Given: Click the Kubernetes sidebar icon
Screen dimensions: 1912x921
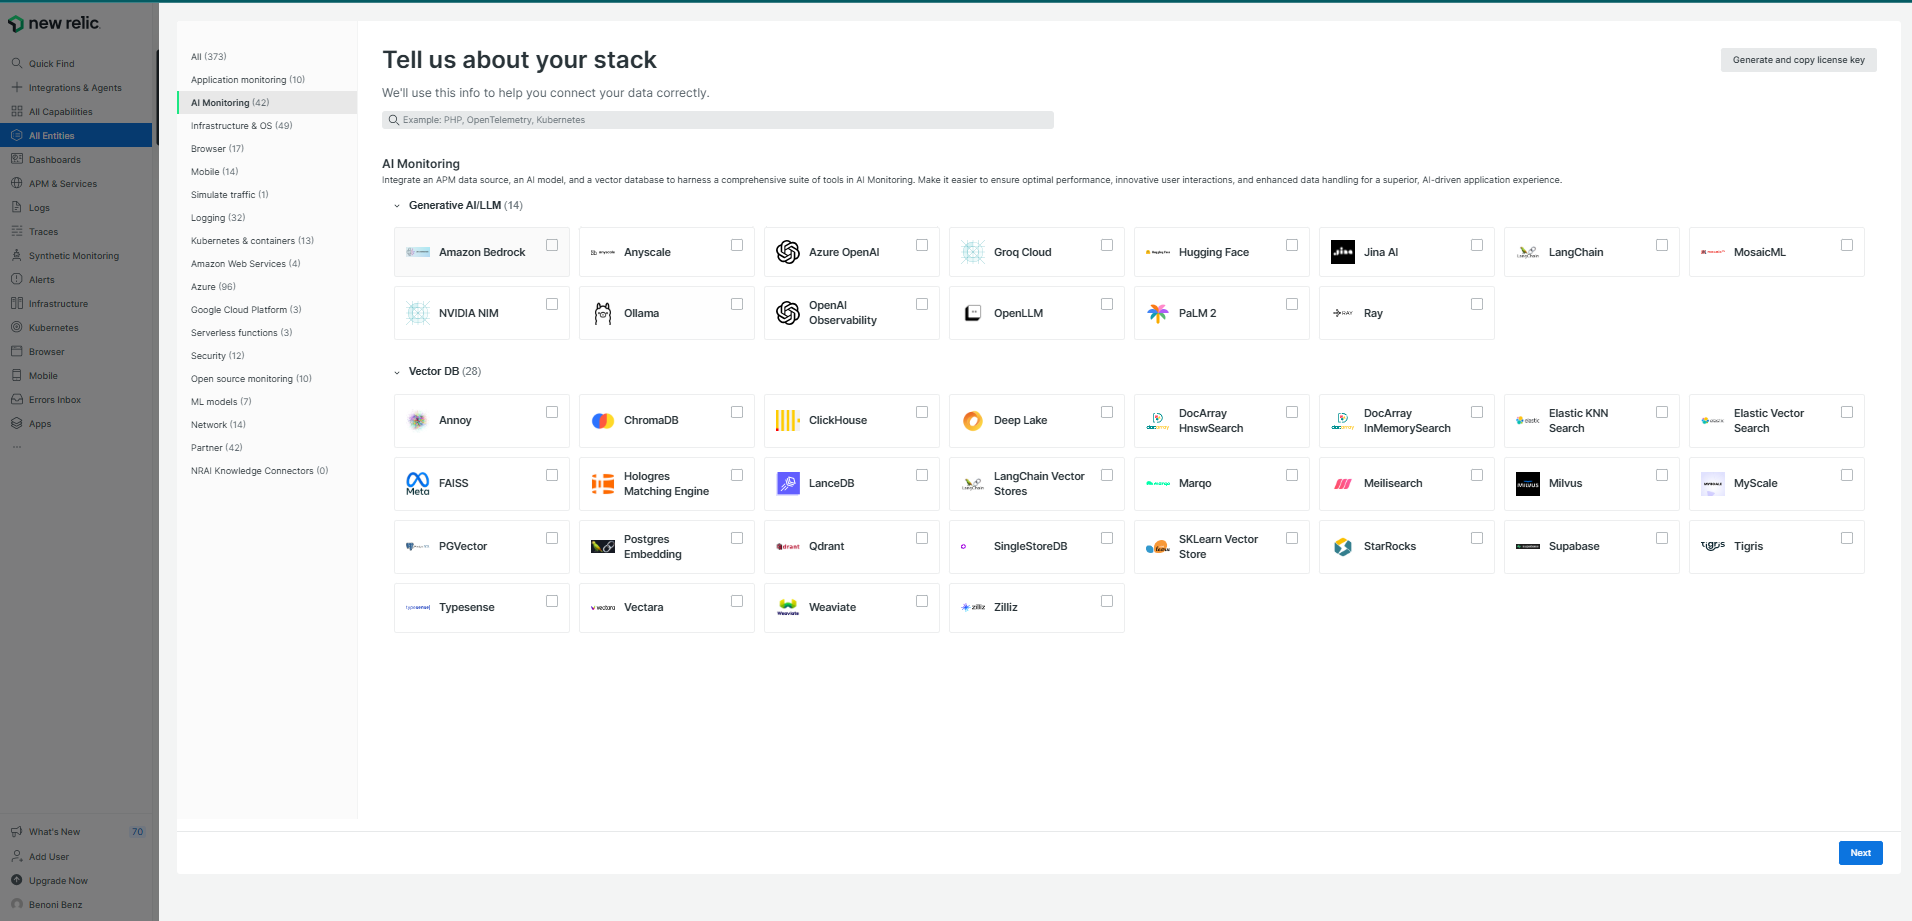Looking at the screenshot, I should pos(16,327).
